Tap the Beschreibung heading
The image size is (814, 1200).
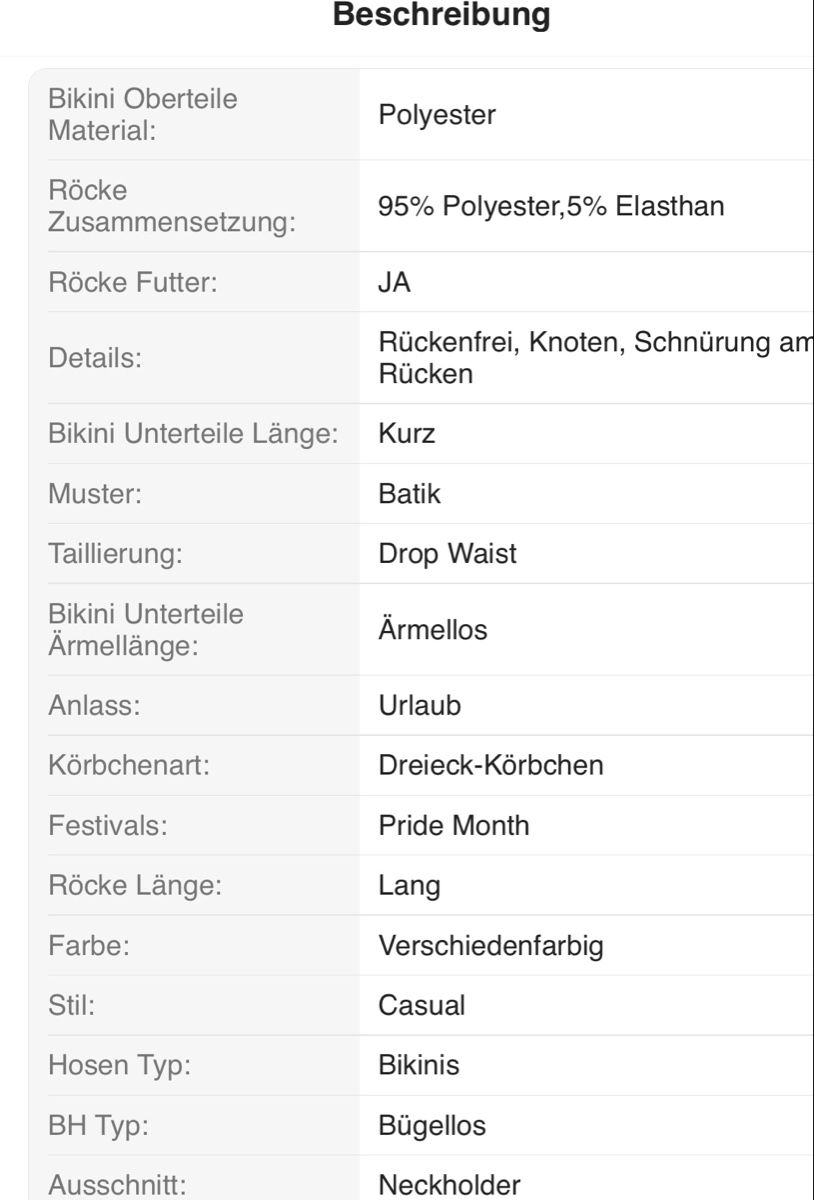[x=440, y=16]
